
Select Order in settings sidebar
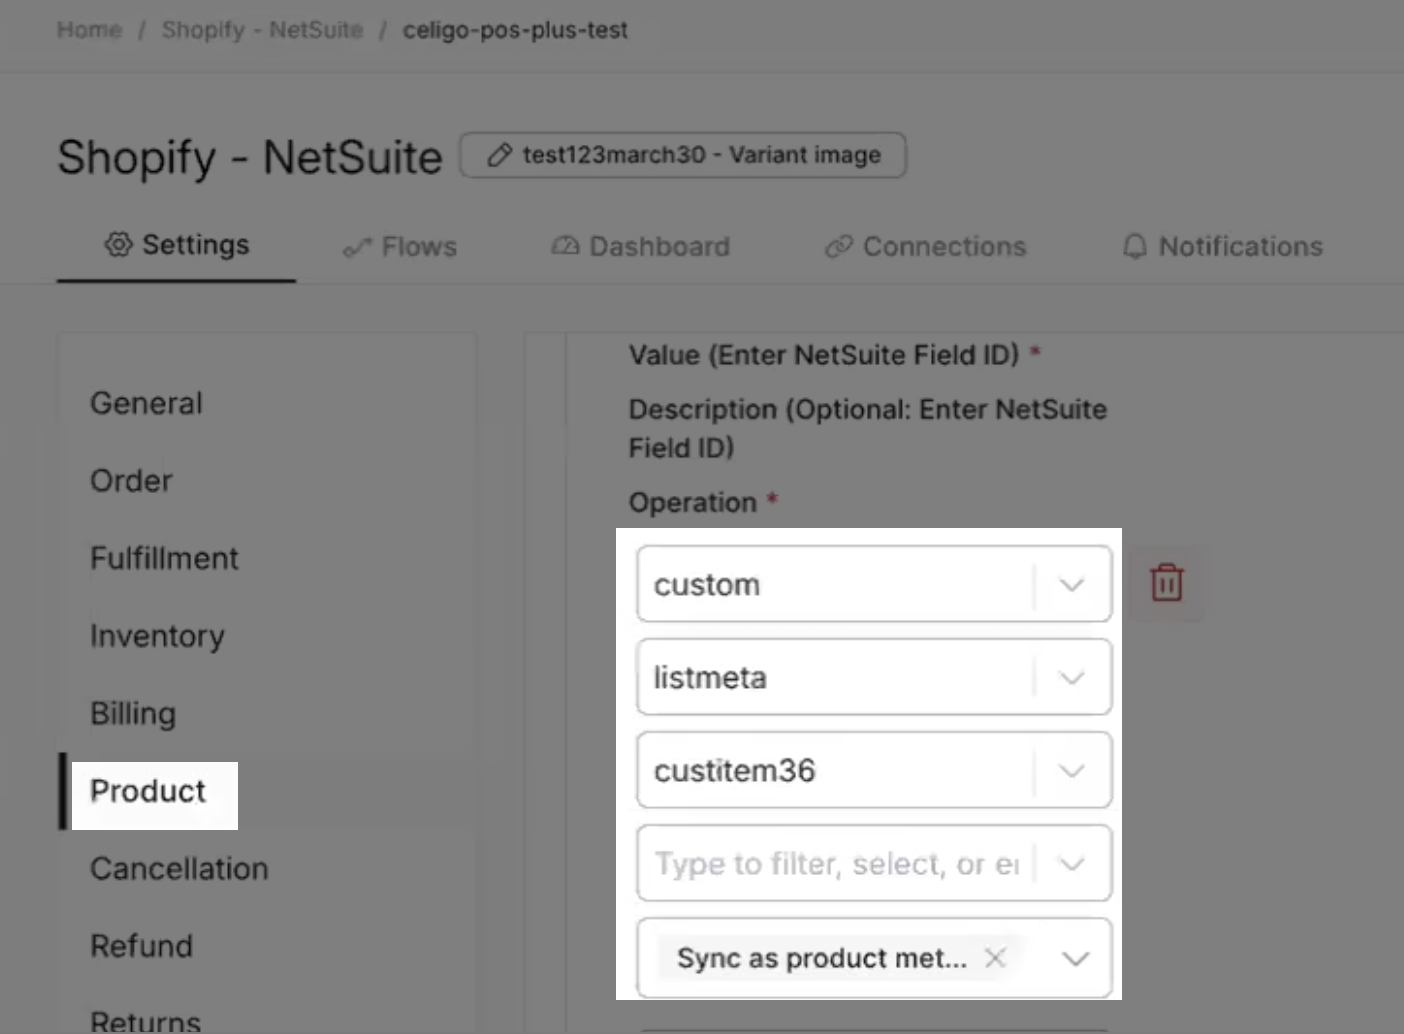[131, 481]
